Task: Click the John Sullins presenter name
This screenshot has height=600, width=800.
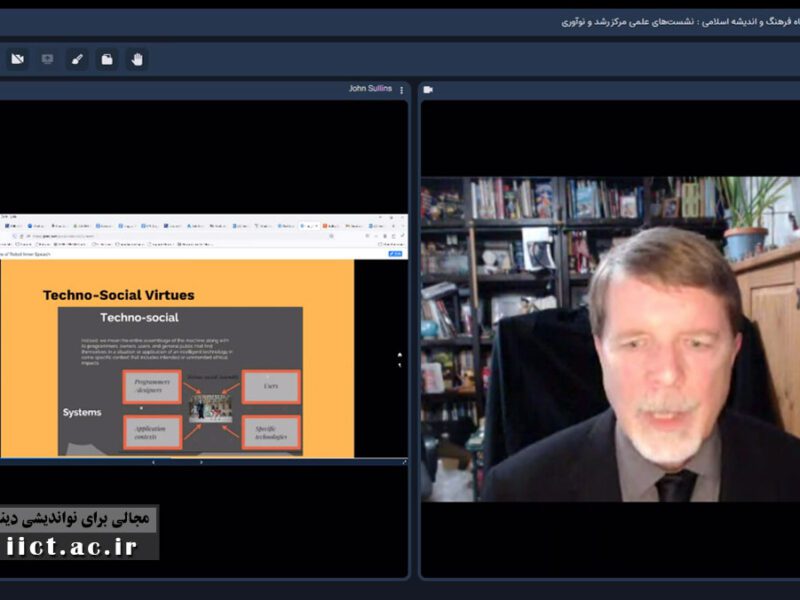Action: 370,89
